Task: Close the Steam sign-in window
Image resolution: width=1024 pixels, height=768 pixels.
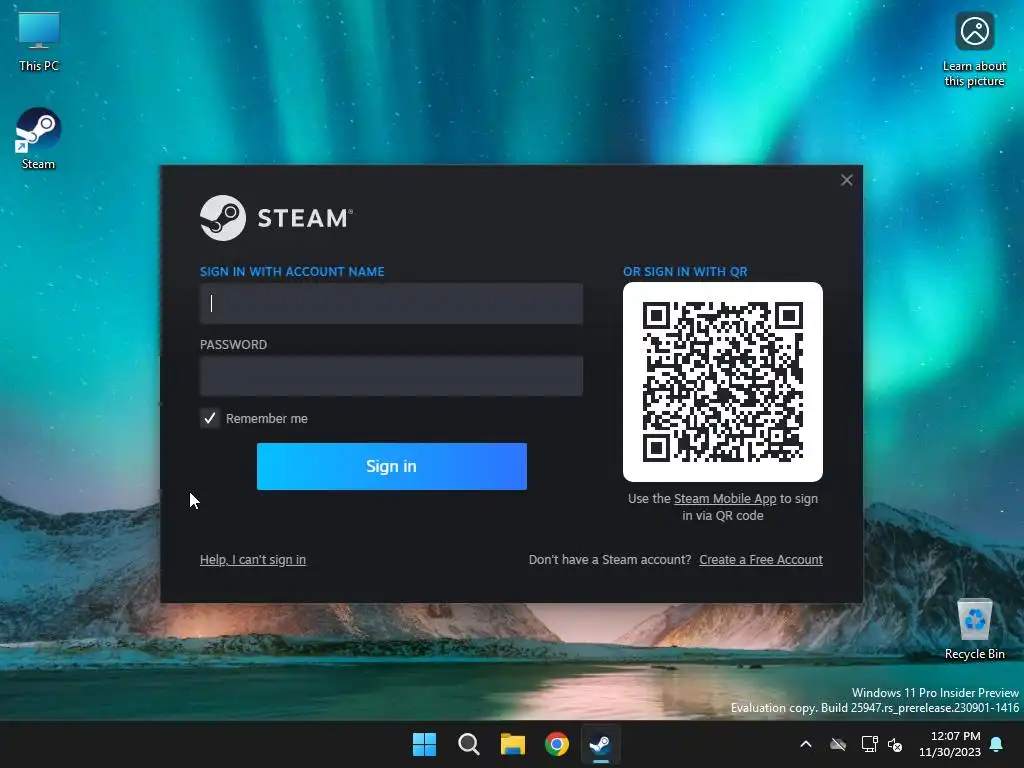Action: click(x=846, y=180)
